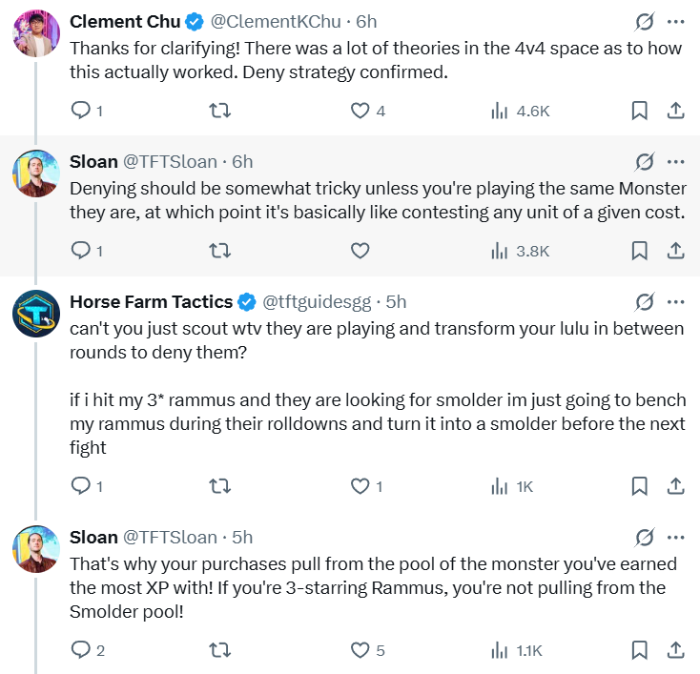Like Clement Chu's tweet
This screenshot has height=674, width=700.
[x=360, y=111]
